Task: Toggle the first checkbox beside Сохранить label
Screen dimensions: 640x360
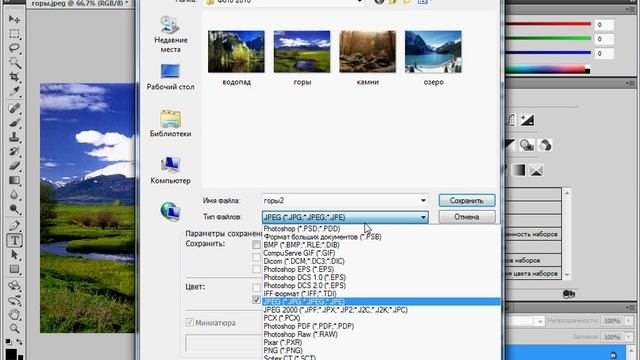Action: click(256, 244)
